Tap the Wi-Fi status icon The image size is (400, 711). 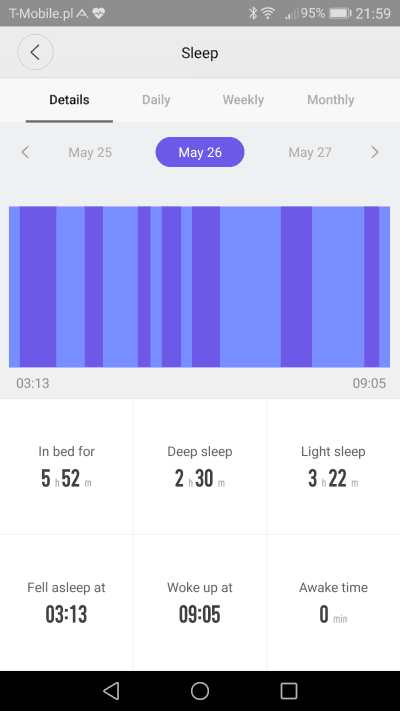268,13
